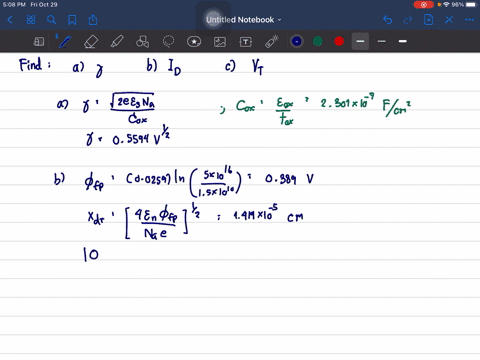Viewport: 480px width, 360px height.
Task: Select the Image insert tool
Action: pyautogui.click(x=220, y=42)
